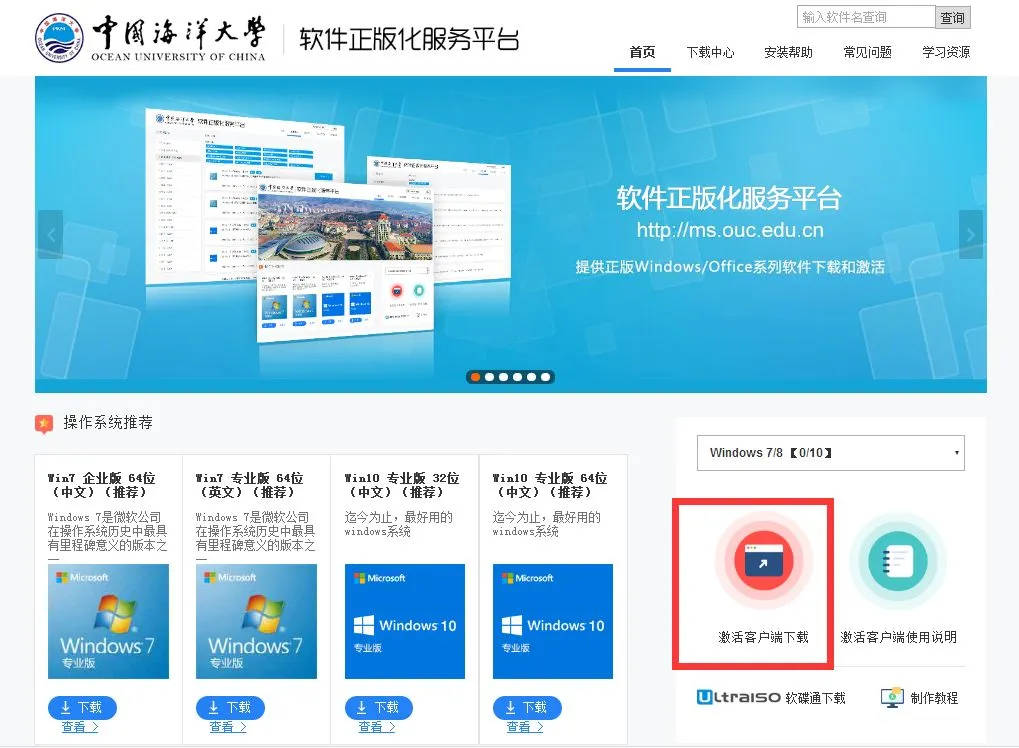The height and width of the screenshot is (748, 1019).
Task: Open Windows 7 thumbnail of Win7 企业版 card
Action: [109, 621]
